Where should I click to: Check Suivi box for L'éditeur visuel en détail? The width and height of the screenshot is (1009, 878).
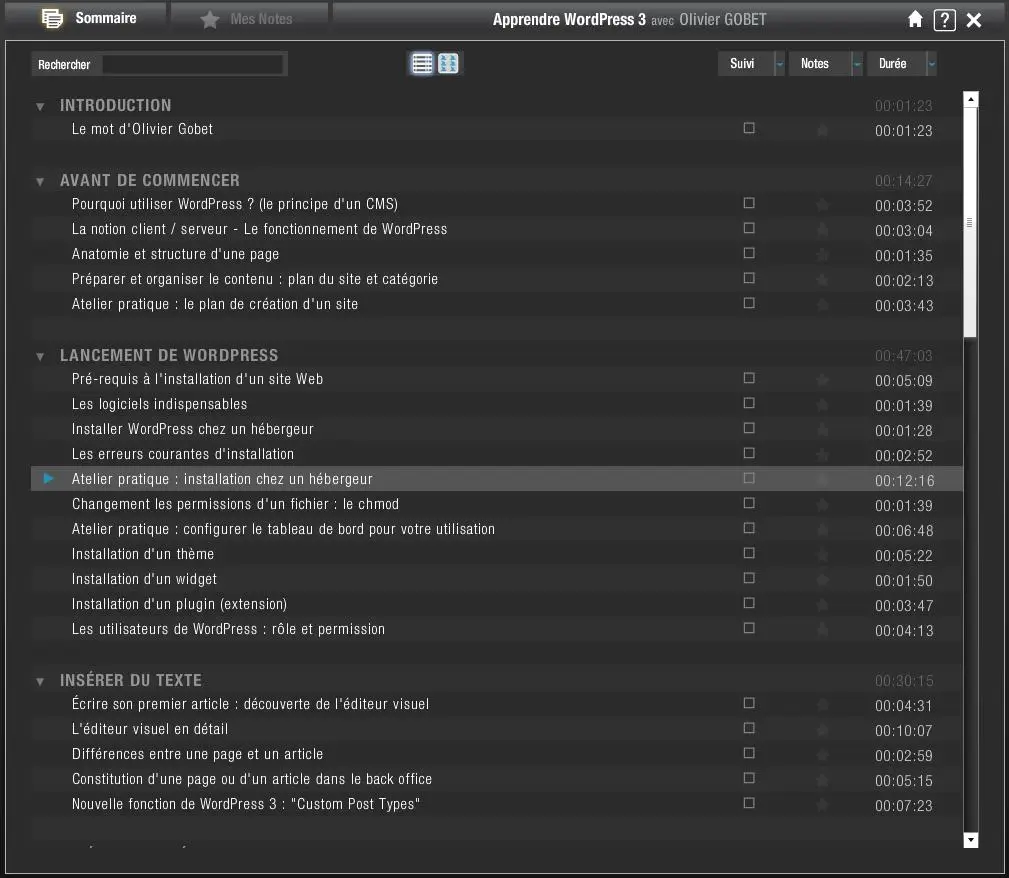749,728
